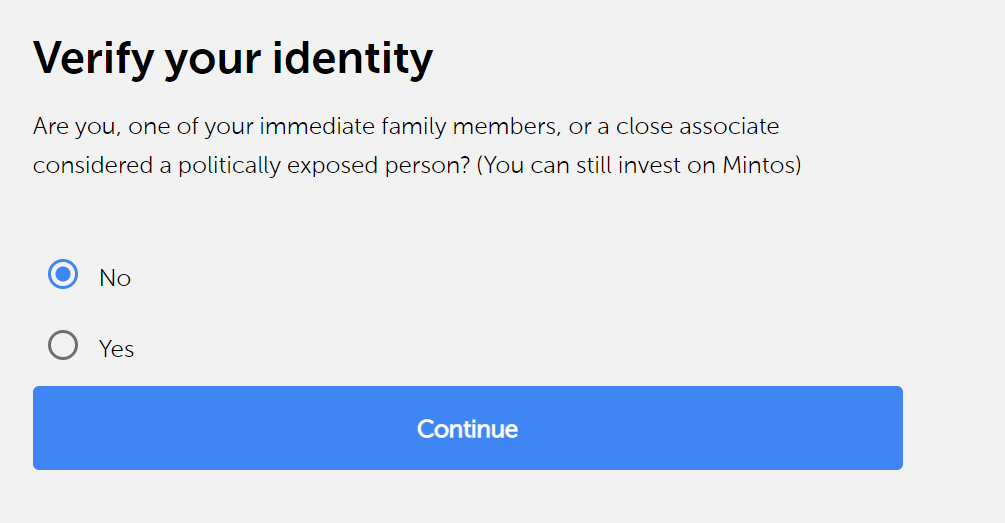Click the word "identity" in the heading
The image size is (1005, 523).
359,59
